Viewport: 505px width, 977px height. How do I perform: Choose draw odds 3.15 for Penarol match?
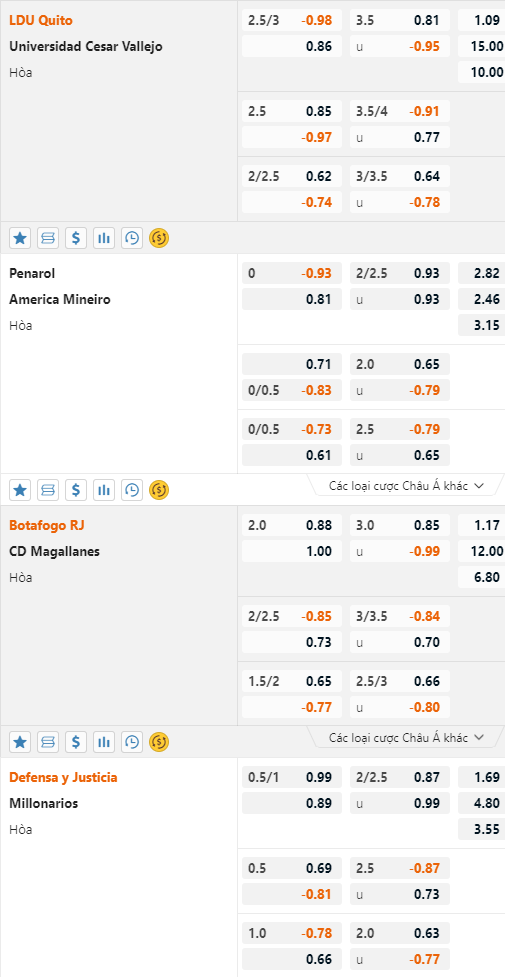coord(481,325)
